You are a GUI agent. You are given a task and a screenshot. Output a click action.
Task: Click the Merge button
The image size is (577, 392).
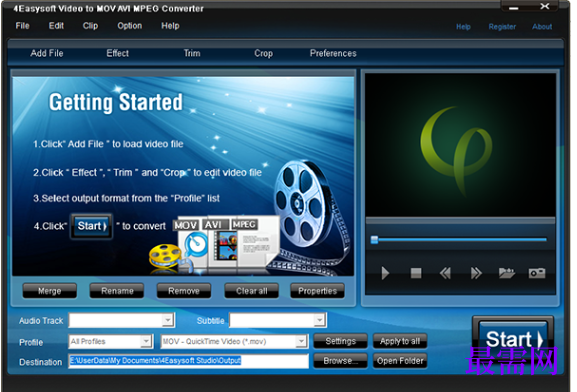click(x=50, y=291)
